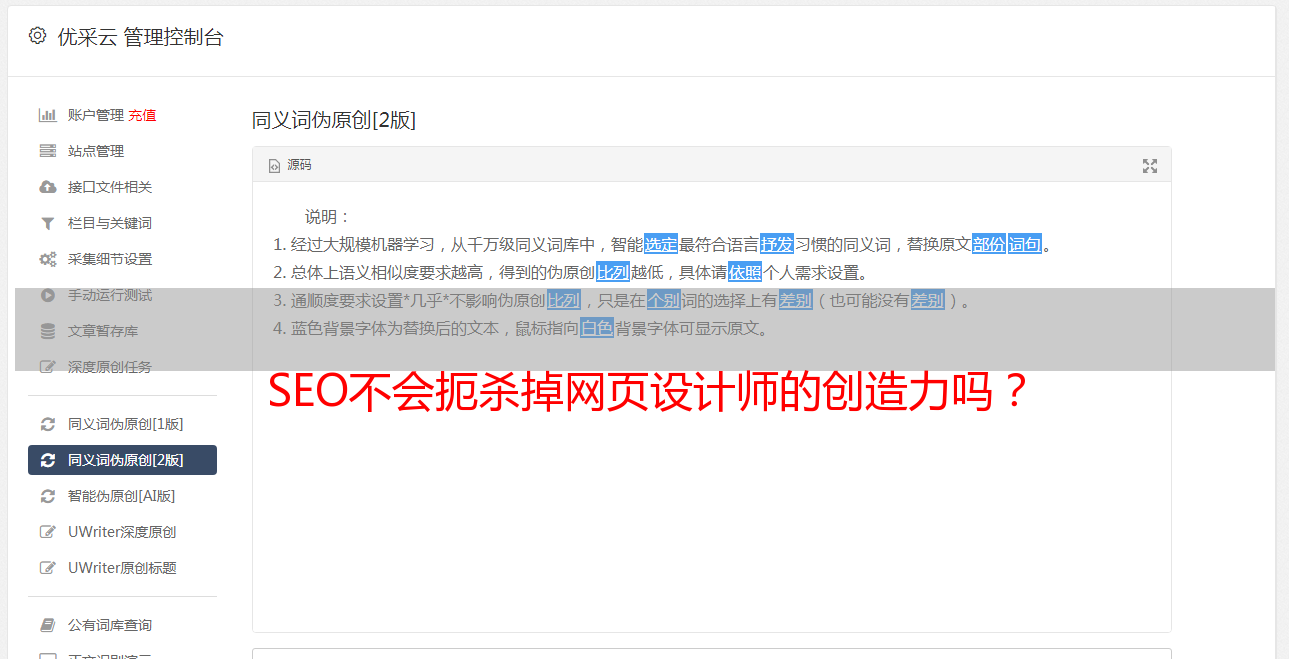
Task: Click the highlighted word 依照 in editor
Action: (745, 272)
